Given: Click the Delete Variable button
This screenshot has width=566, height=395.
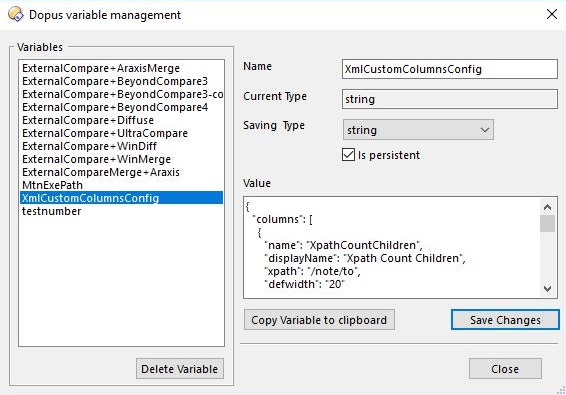Looking at the screenshot, I should (x=180, y=369).
